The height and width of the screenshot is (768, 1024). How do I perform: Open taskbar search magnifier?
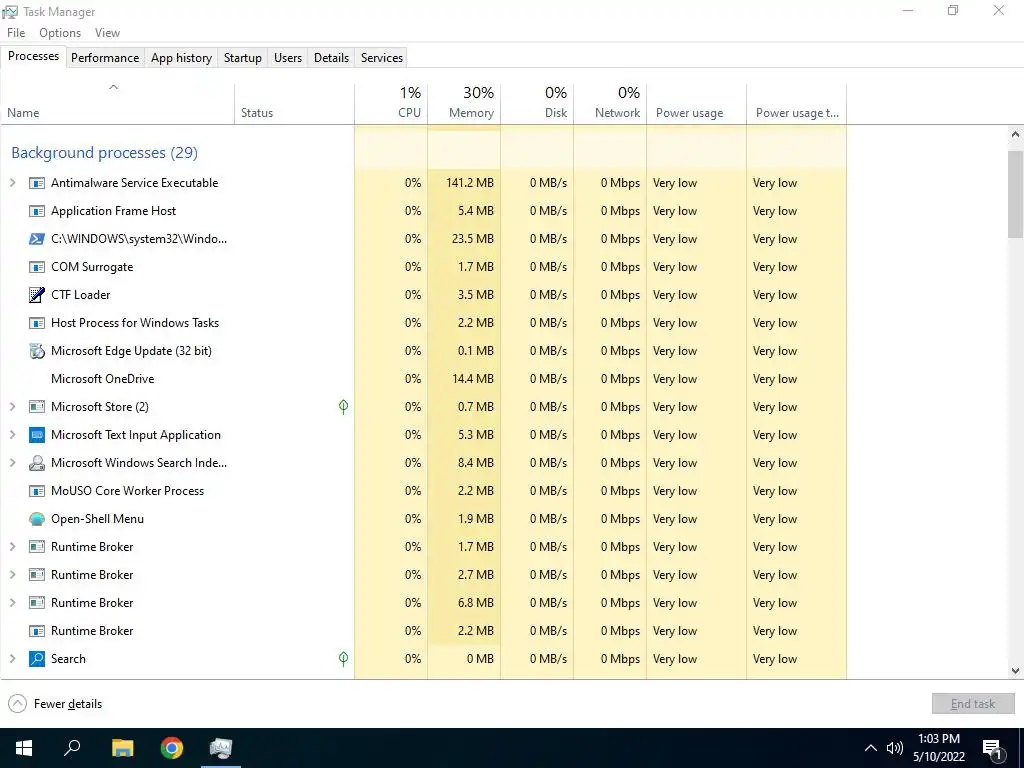[x=72, y=747]
